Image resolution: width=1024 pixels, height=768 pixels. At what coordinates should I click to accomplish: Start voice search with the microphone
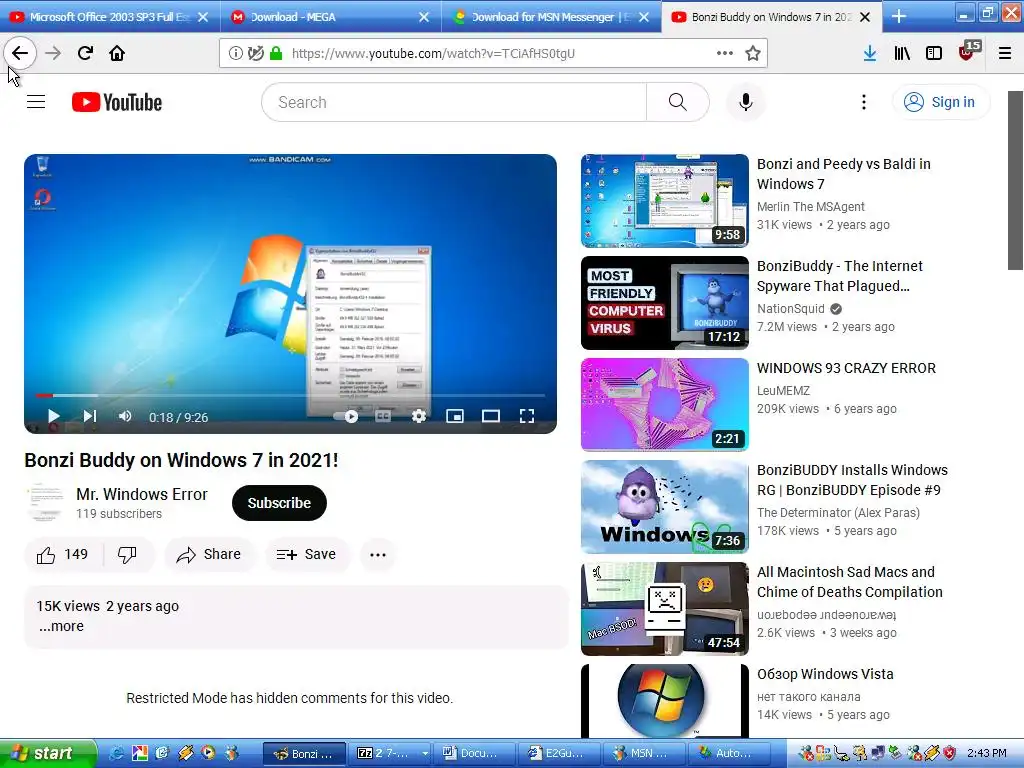[x=746, y=102]
